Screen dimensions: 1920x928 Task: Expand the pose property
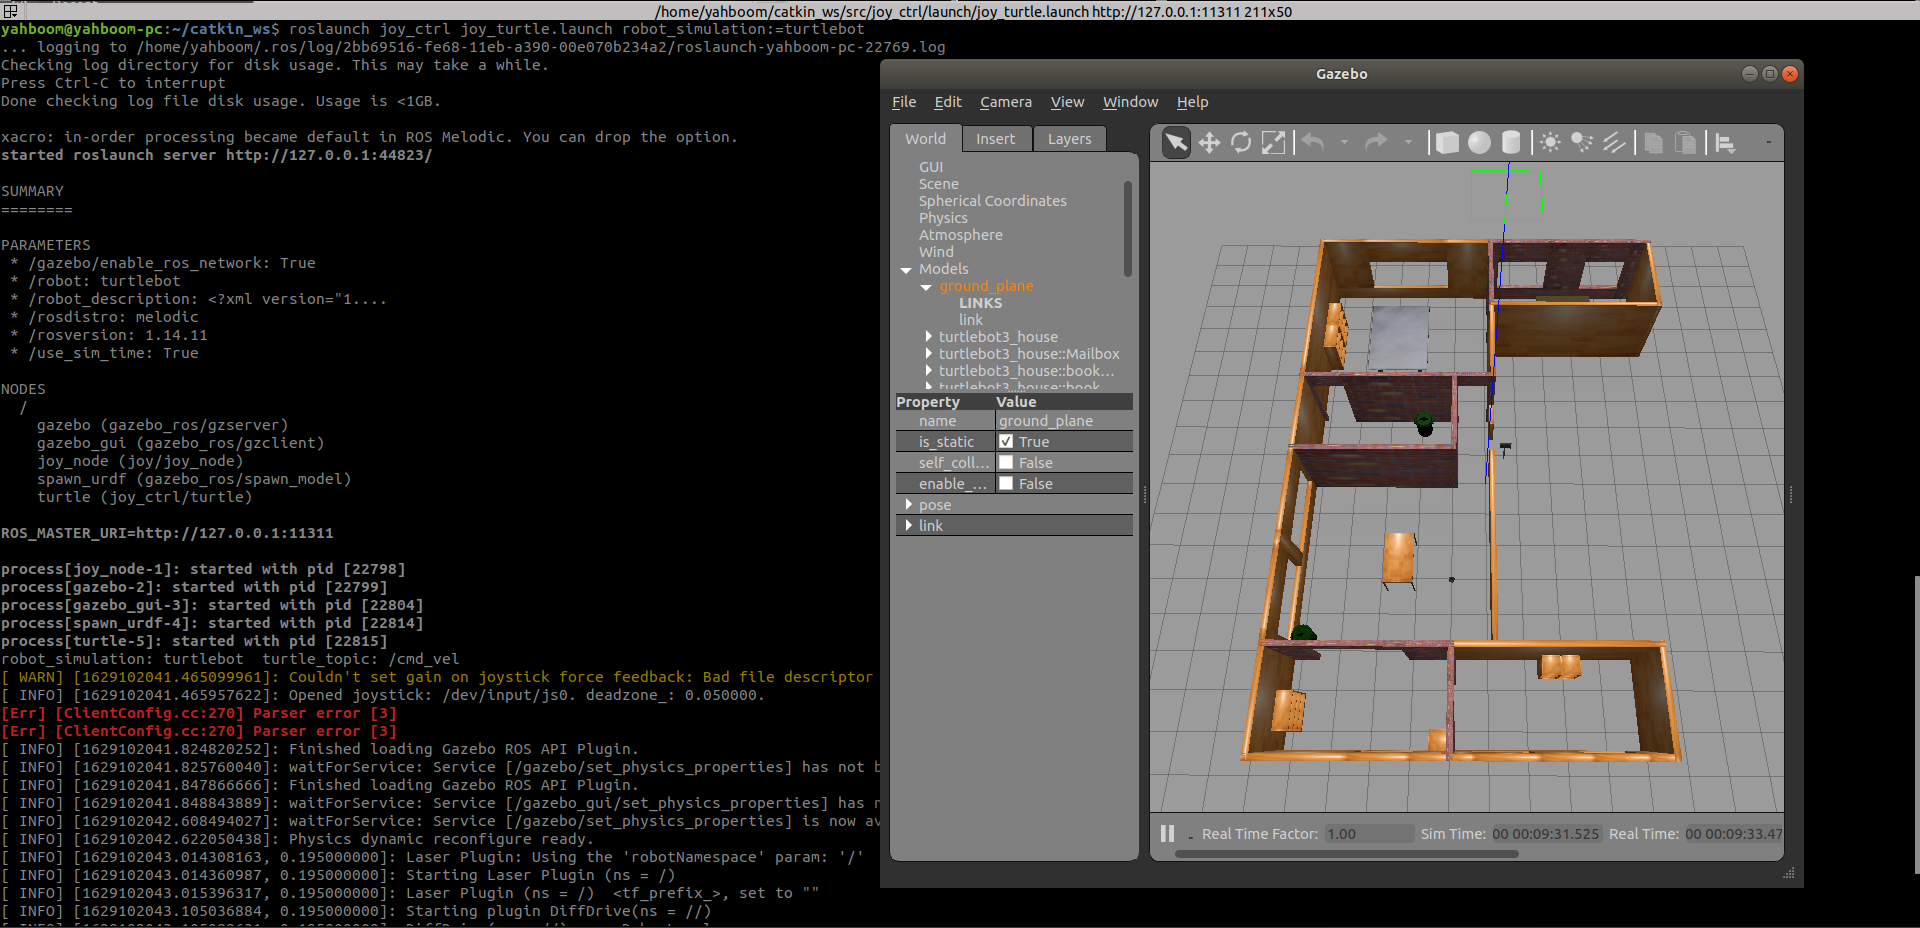click(908, 504)
